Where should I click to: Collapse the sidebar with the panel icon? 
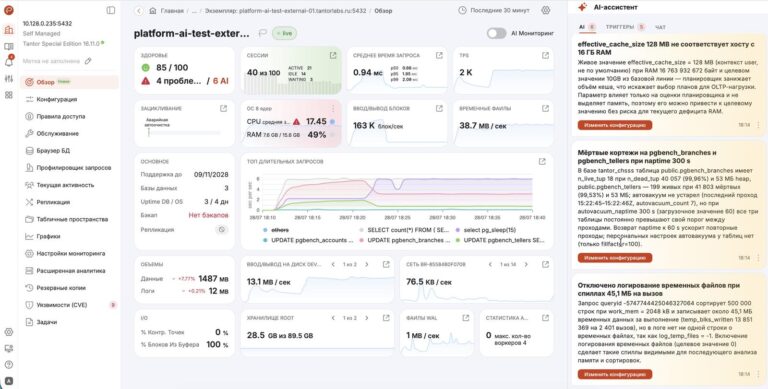[111, 10]
